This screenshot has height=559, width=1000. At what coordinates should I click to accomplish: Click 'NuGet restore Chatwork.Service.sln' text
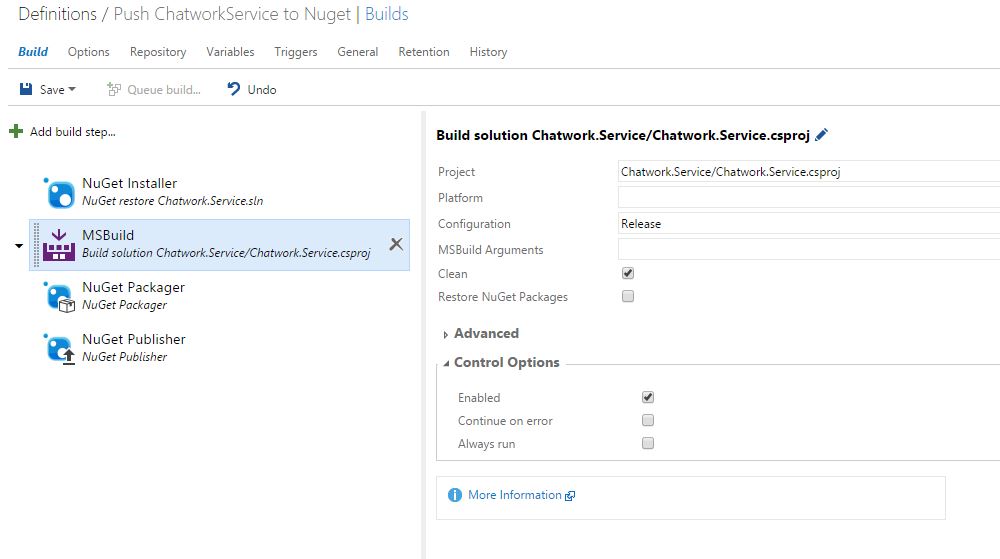[x=172, y=201]
